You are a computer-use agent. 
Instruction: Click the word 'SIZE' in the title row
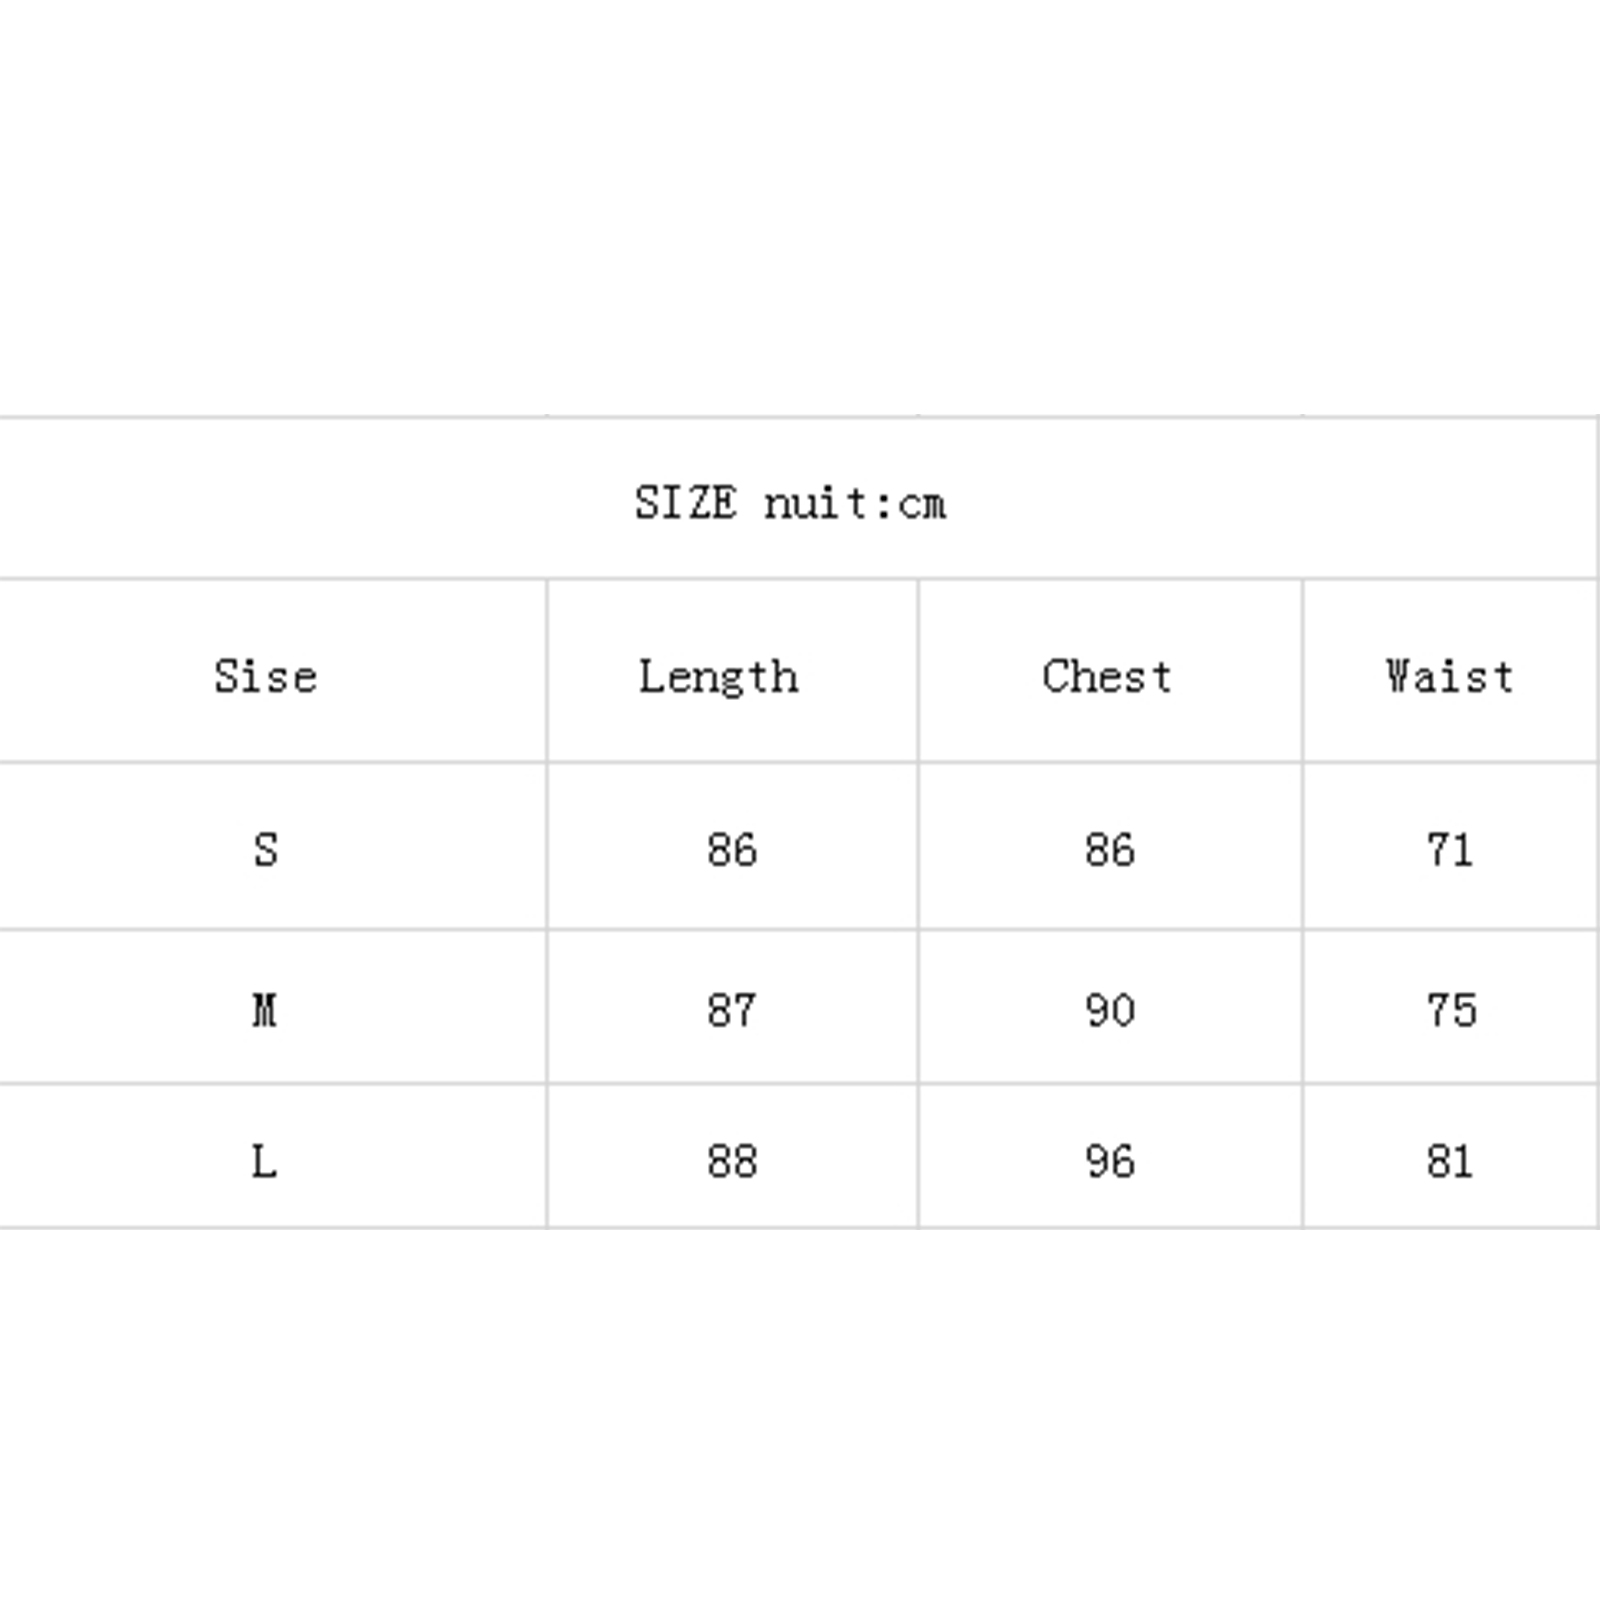point(686,502)
